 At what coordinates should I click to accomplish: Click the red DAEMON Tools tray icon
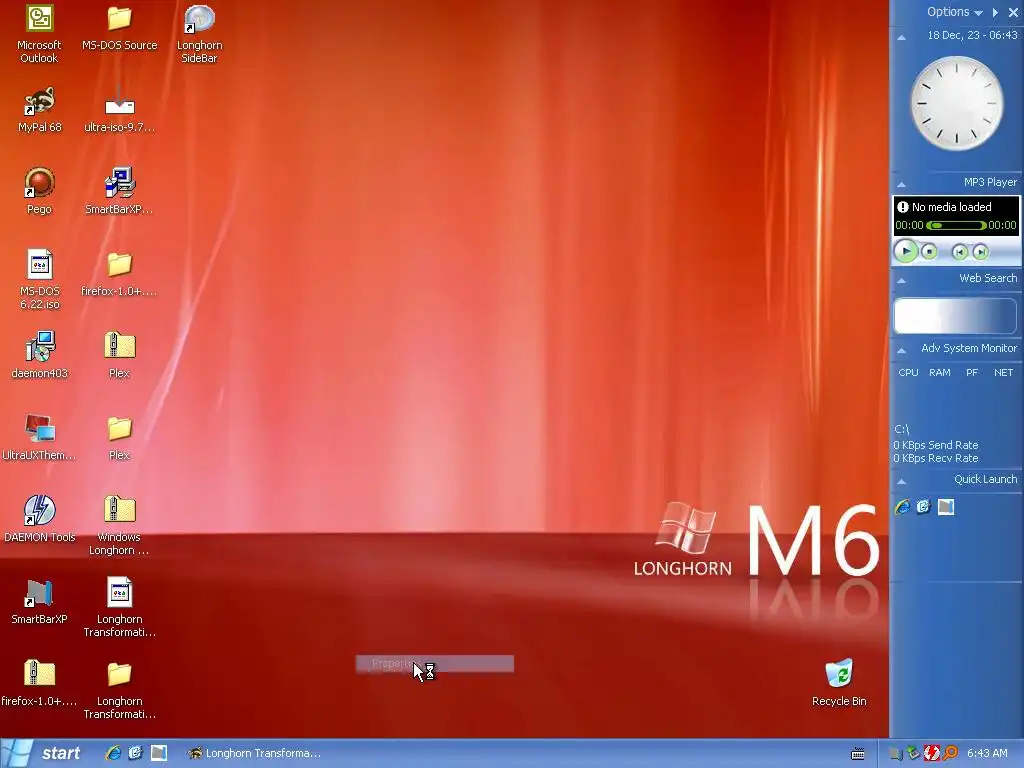931,754
